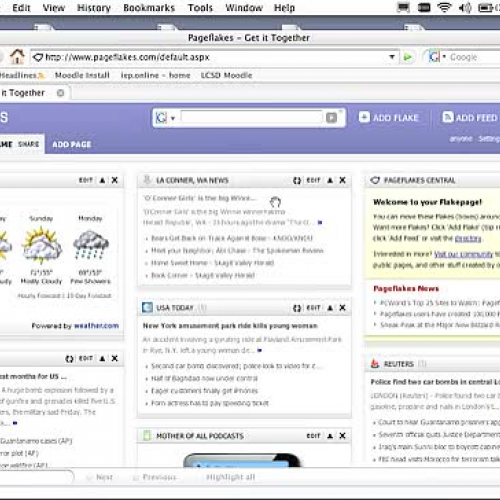500x500 pixels.
Task: Open the iep.online - home bookmark
Action: click(155, 75)
